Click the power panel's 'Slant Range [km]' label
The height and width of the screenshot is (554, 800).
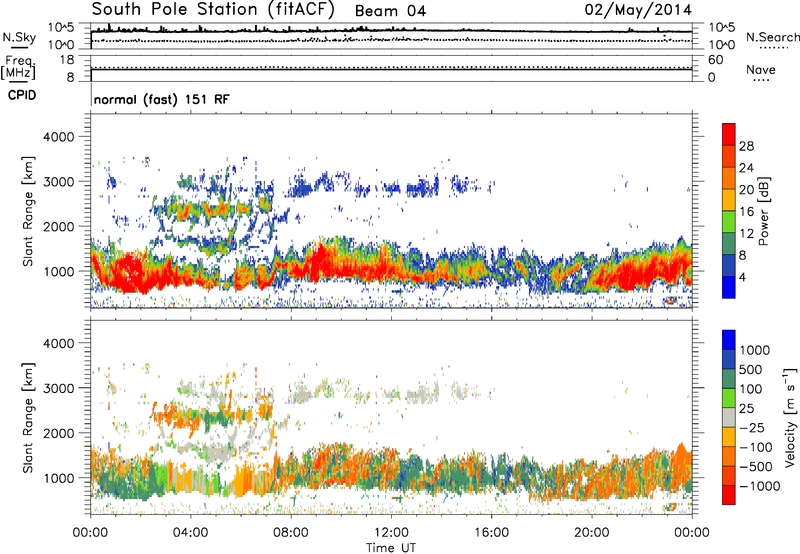[x=28, y=211]
